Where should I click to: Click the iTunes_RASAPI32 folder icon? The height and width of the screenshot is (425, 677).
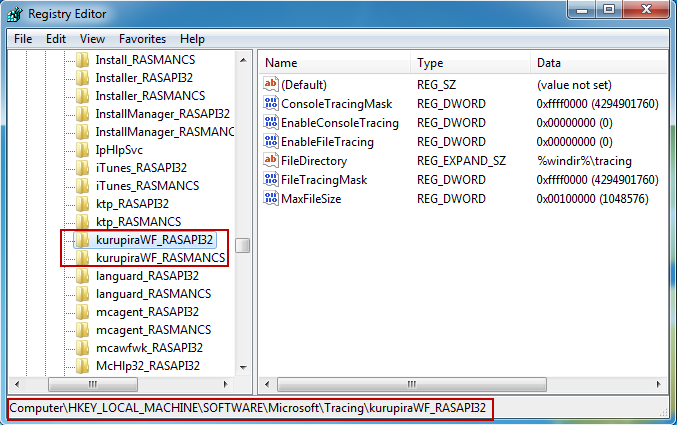point(82,168)
